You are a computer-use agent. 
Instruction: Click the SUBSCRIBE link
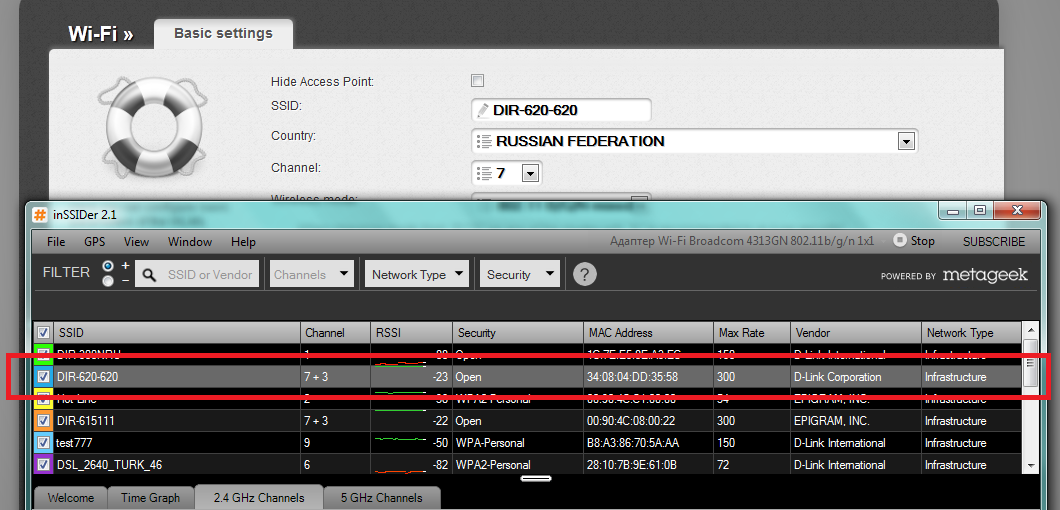point(994,241)
